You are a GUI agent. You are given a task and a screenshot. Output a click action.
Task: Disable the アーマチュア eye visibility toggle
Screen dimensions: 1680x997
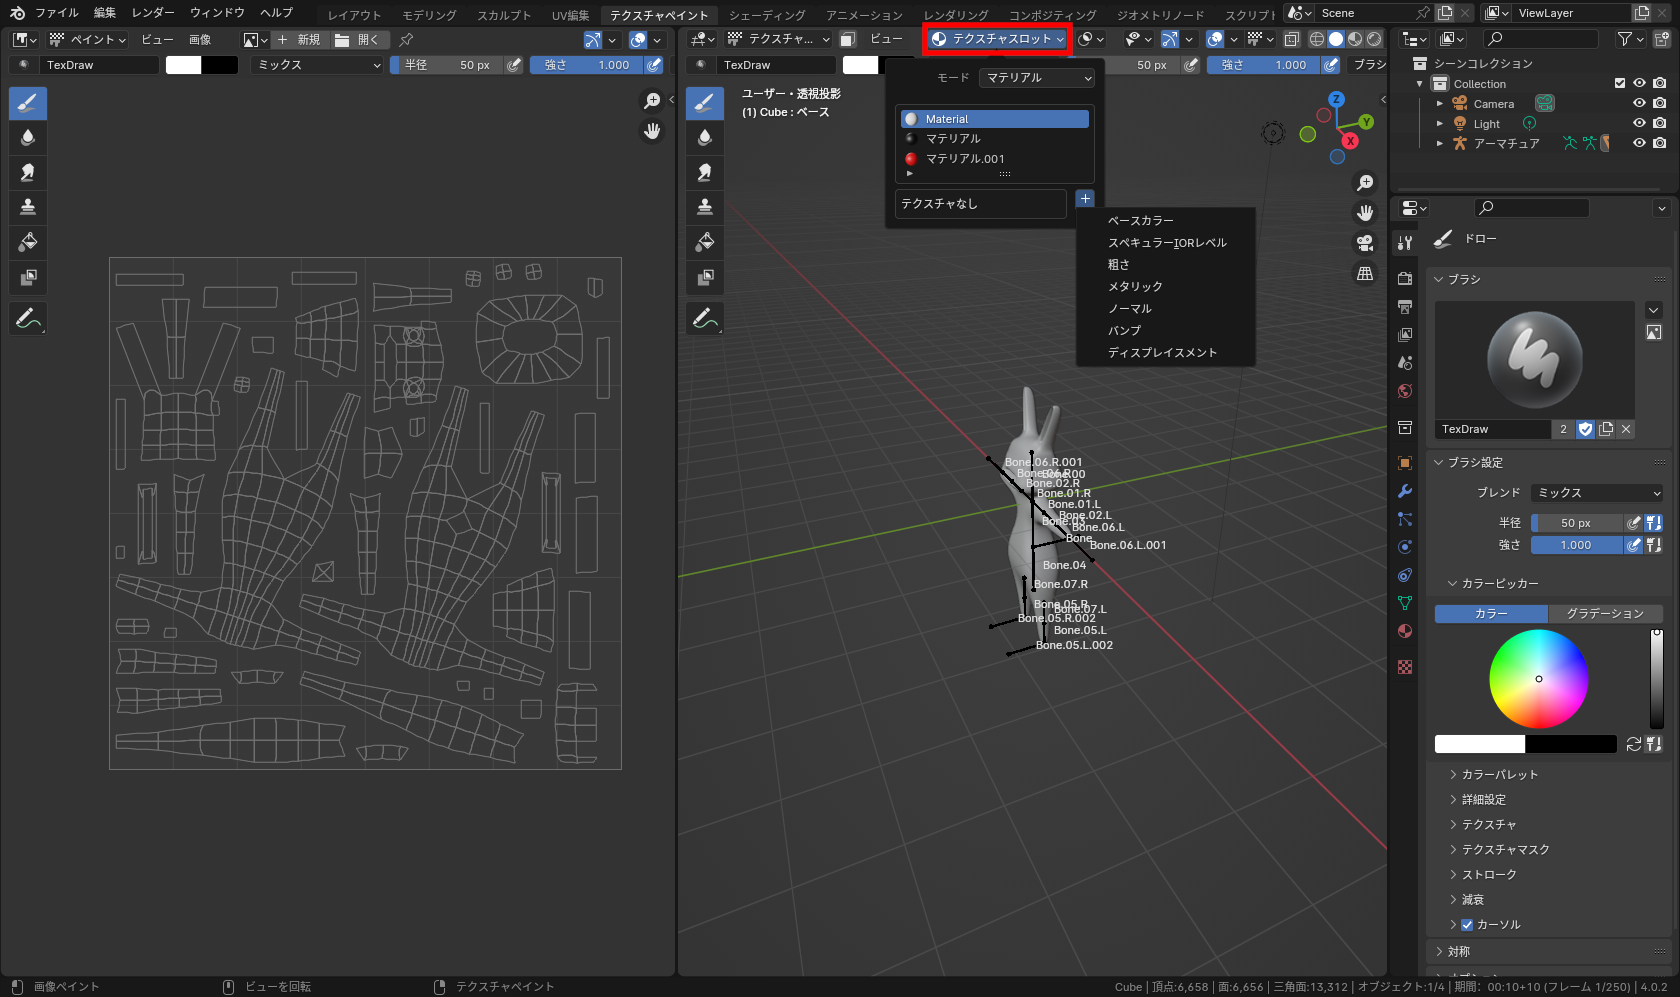click(1639, 142)
